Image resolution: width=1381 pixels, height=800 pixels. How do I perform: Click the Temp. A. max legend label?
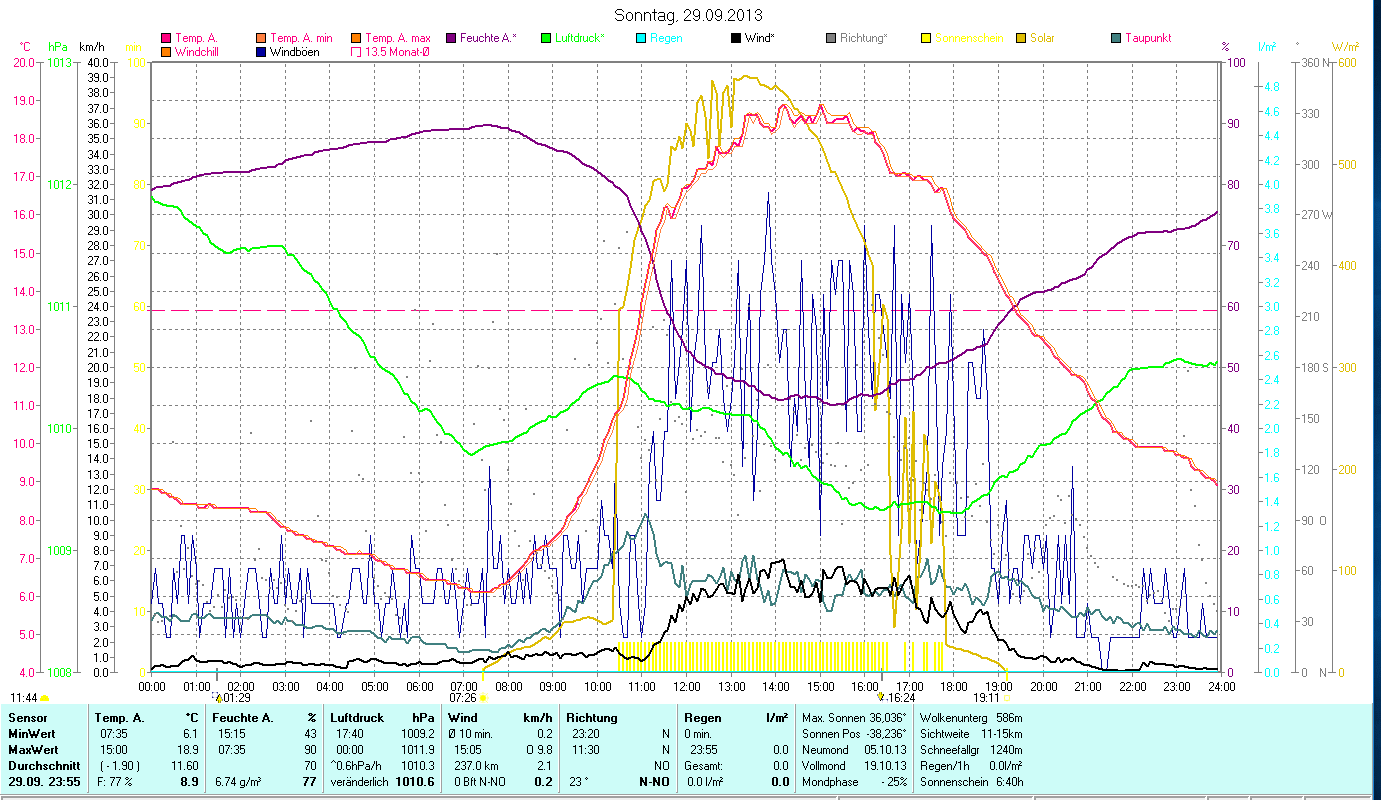click(x=399, y=38)
